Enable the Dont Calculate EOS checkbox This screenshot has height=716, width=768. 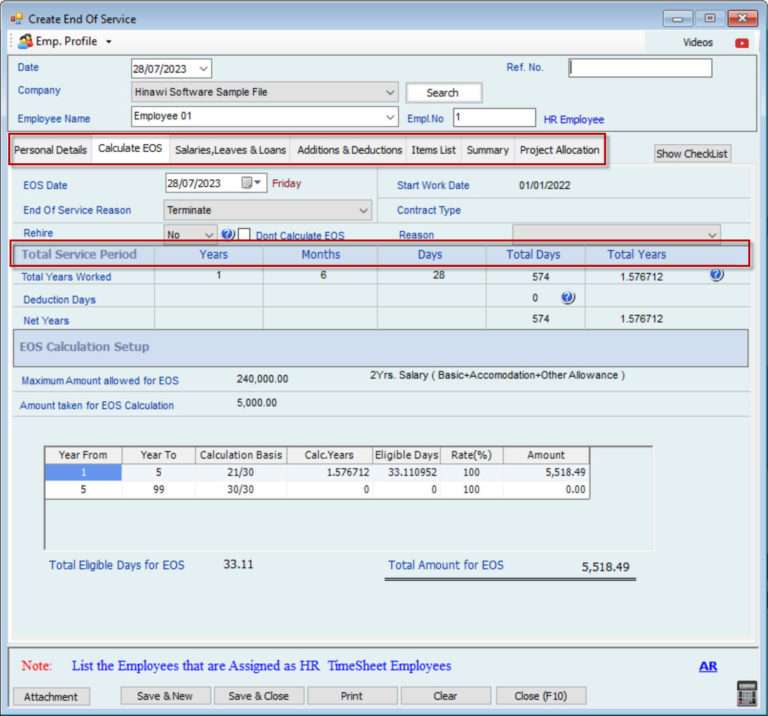[x=244, y=235]
